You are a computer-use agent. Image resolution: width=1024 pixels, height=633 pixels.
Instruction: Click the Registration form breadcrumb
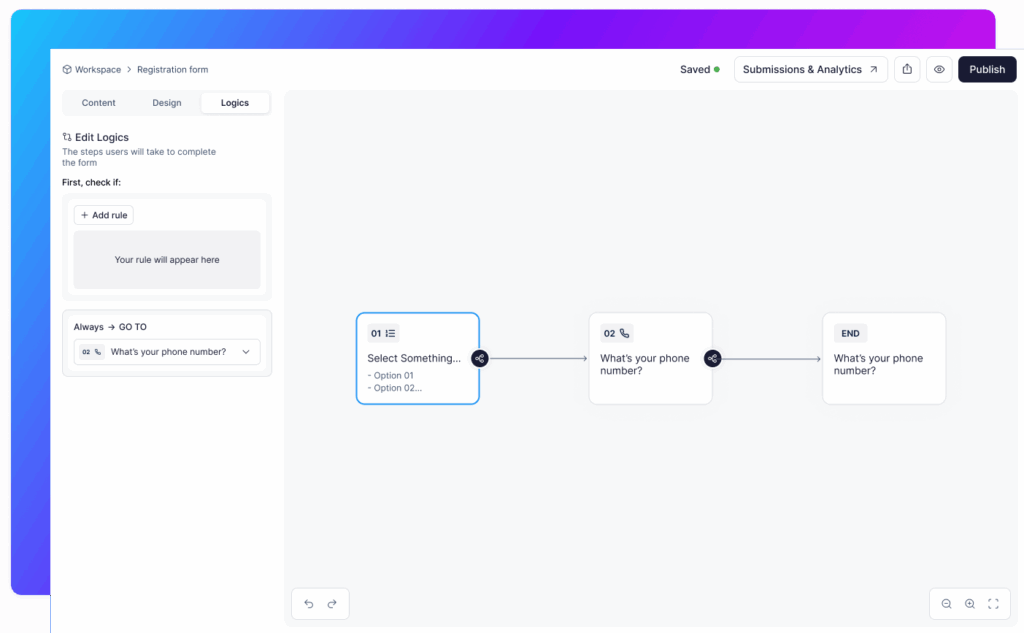tap(172, 69)
